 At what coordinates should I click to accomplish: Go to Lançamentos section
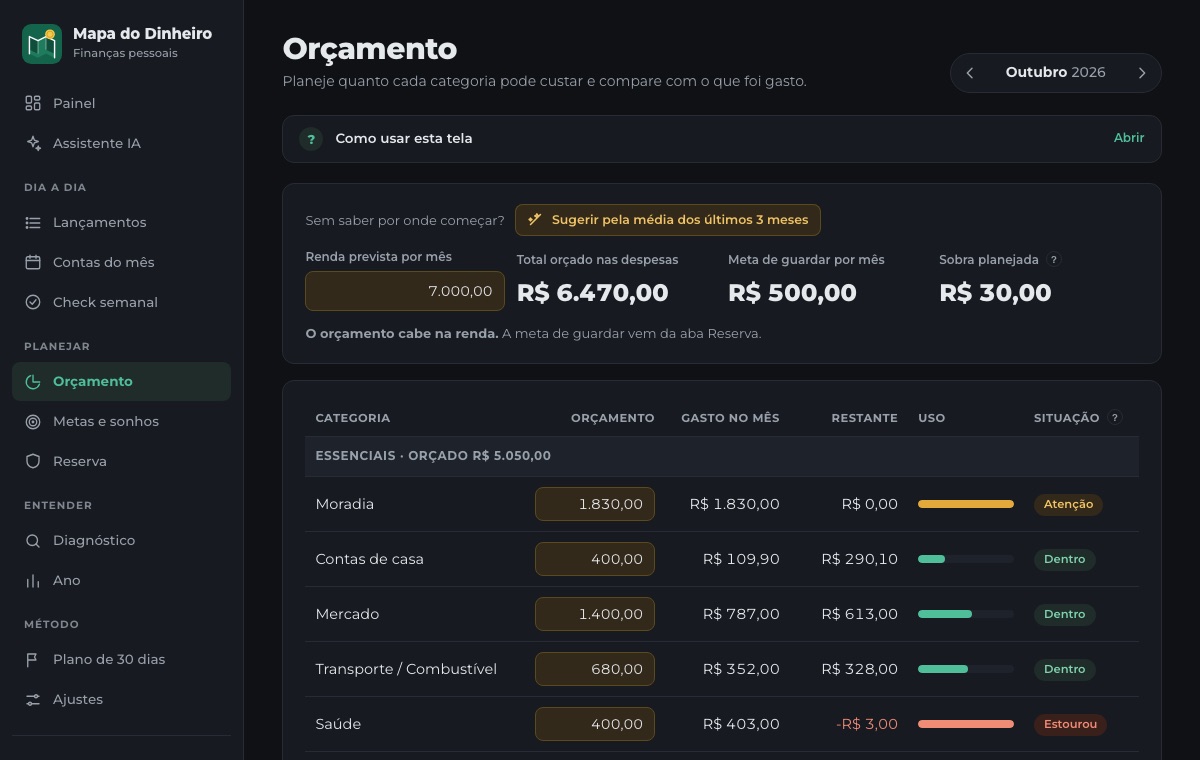coord(121,222)
